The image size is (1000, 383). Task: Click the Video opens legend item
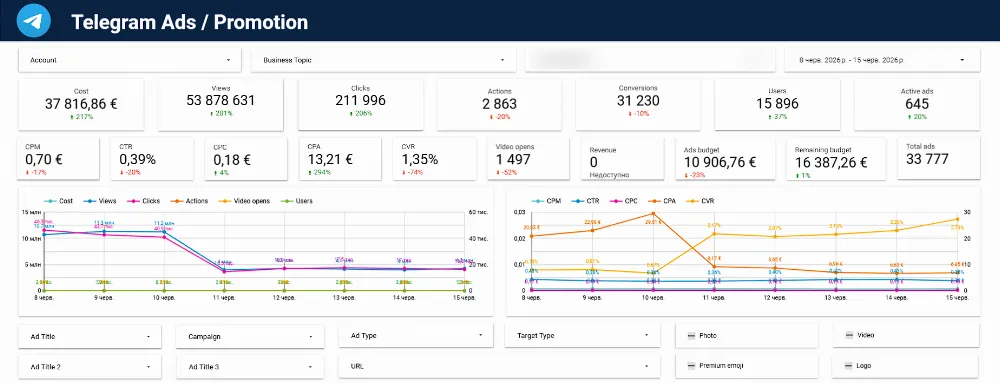pos(244,201)
